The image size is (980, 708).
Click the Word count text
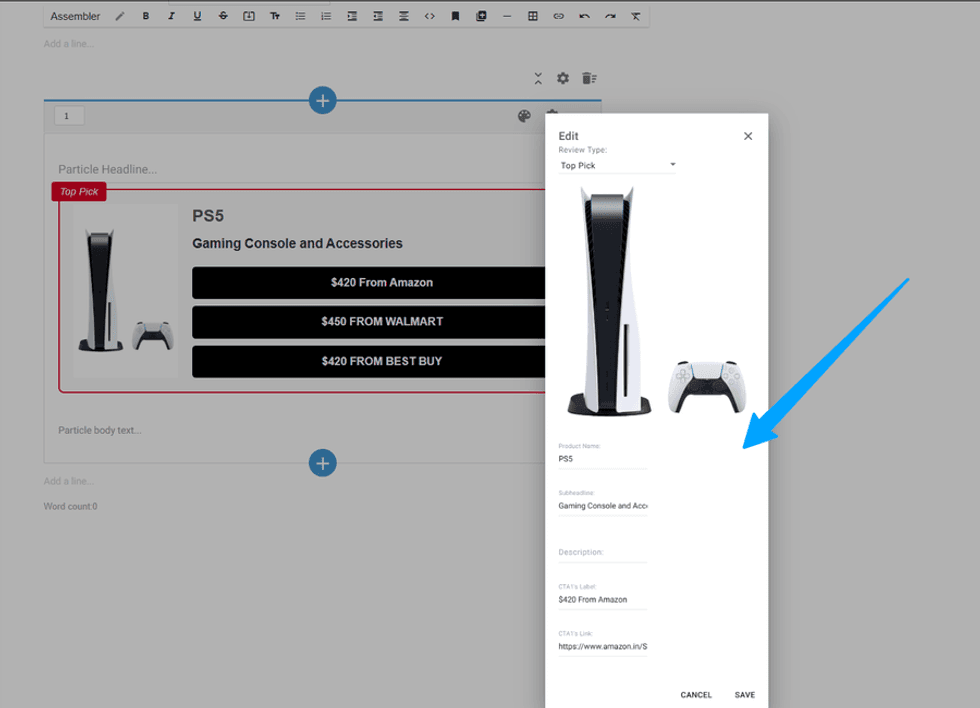click(71, 506)
